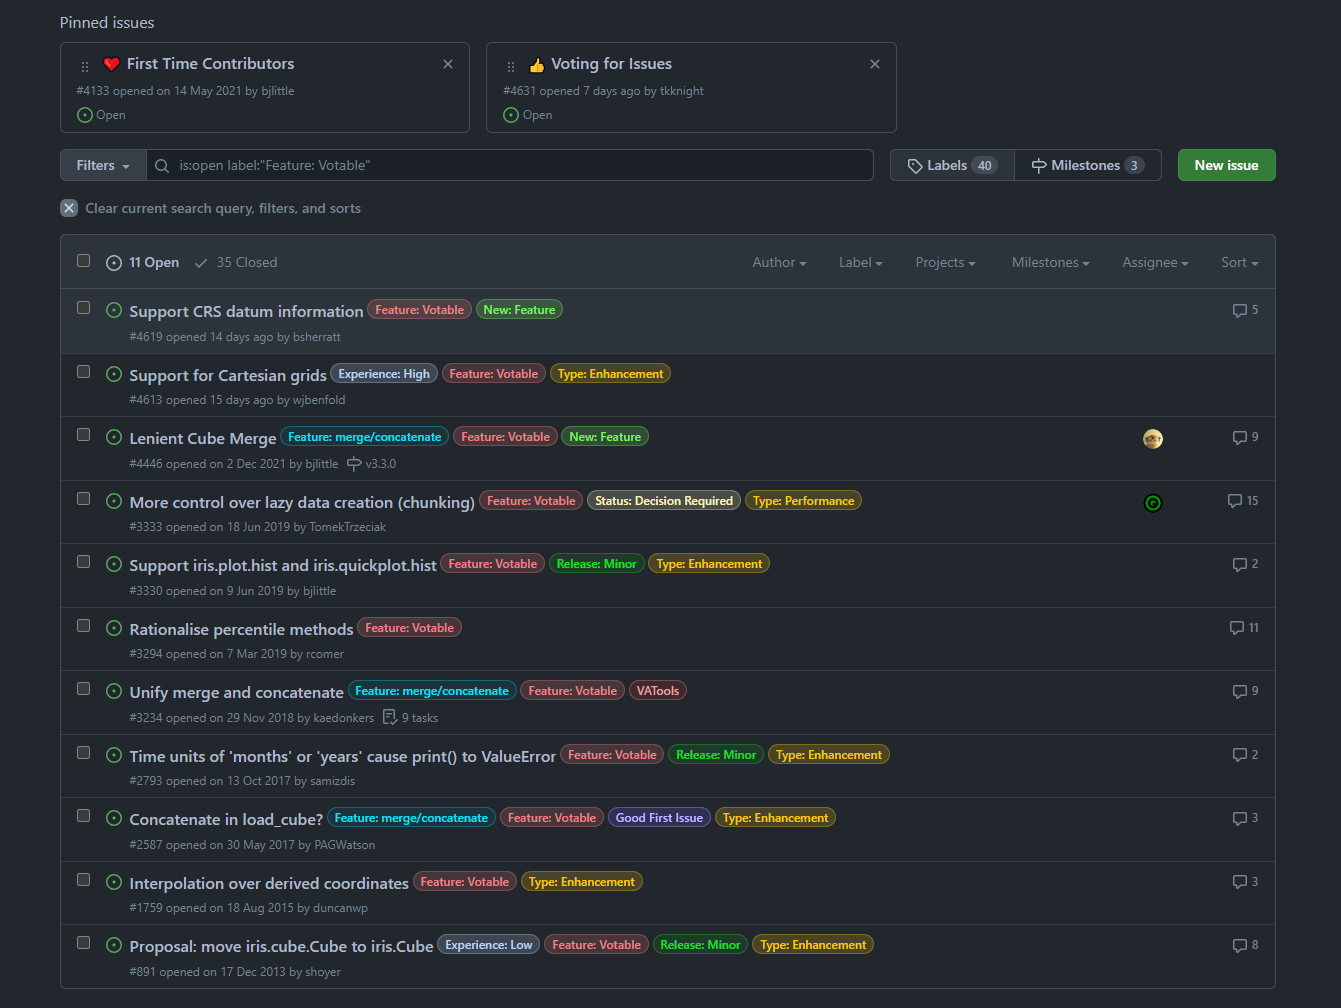Screen dimensions: 1341x1008
Task: Grab the drag handle of First Time Contributors
Action: pyautogui.click(x=85, y=66)
